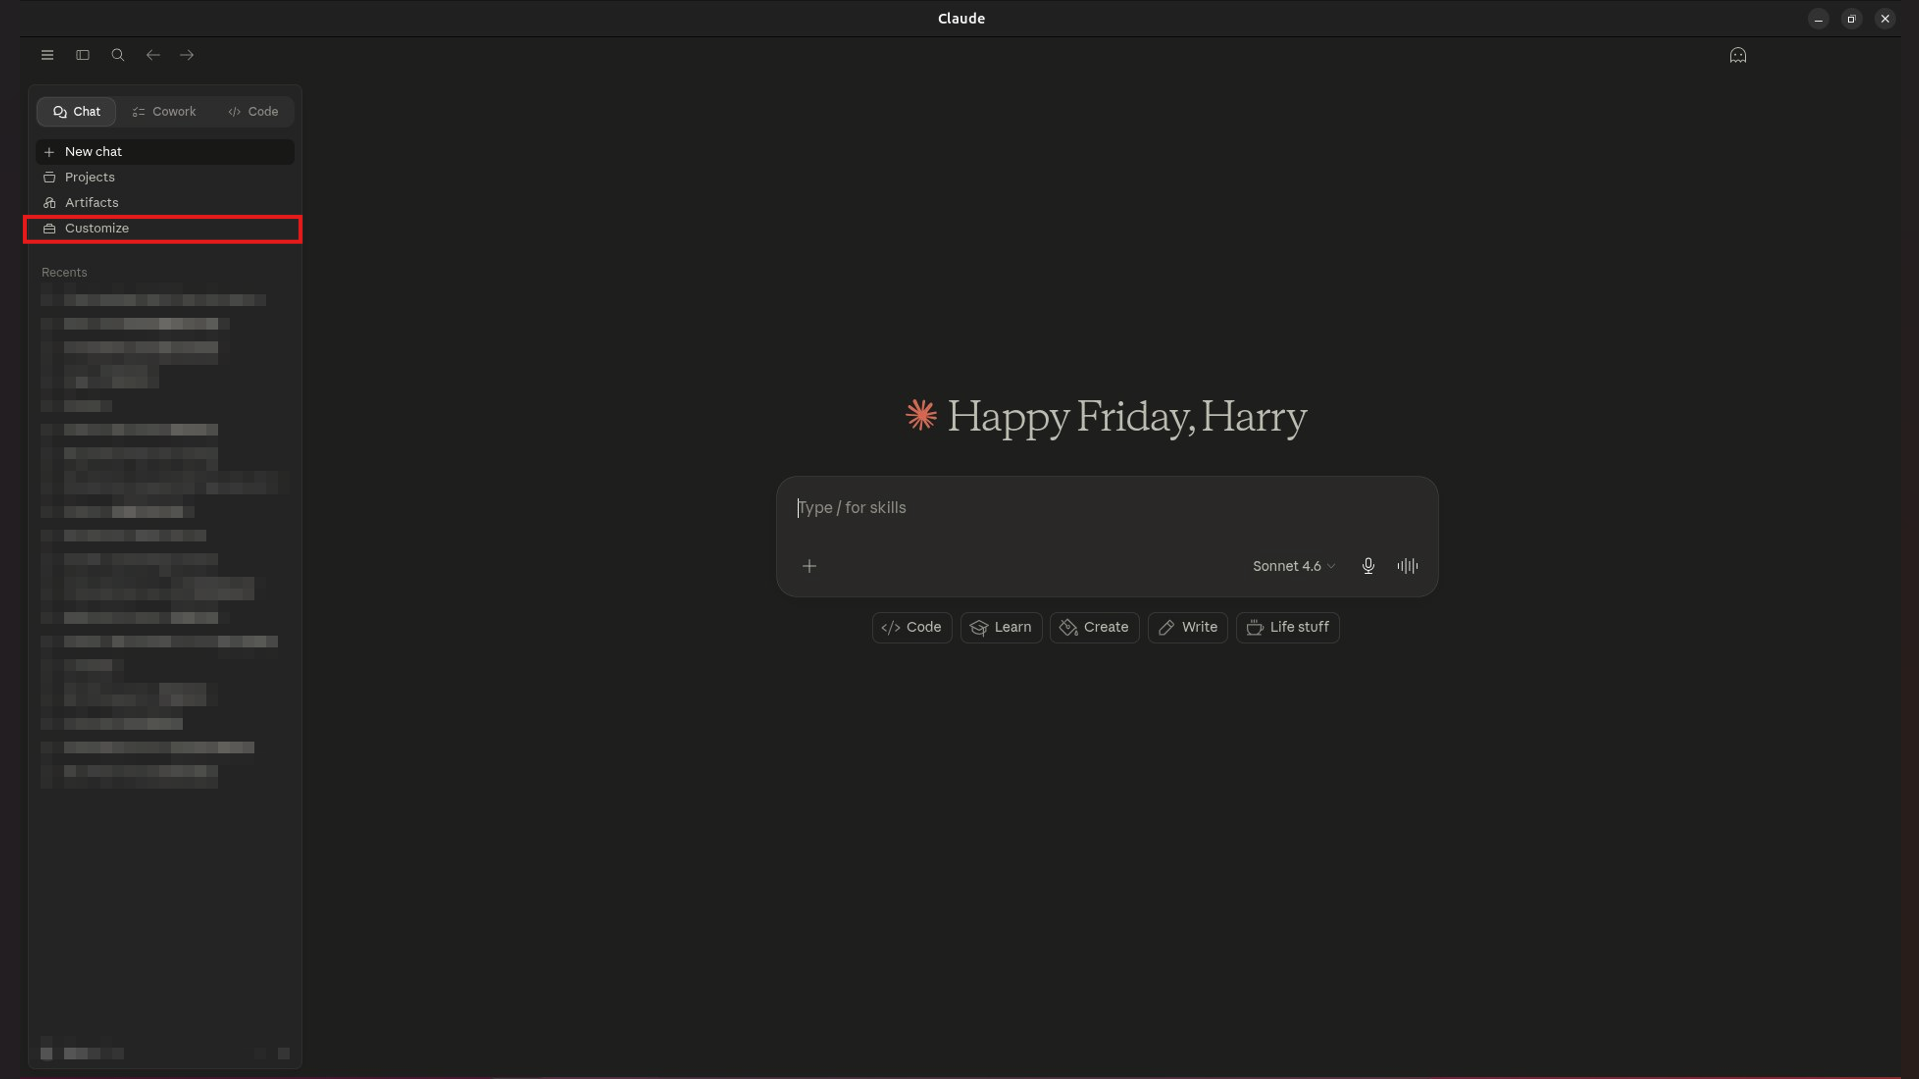
Task: Open the Sonnet 4.6 model dropdown
Action: pos(1294,566)
